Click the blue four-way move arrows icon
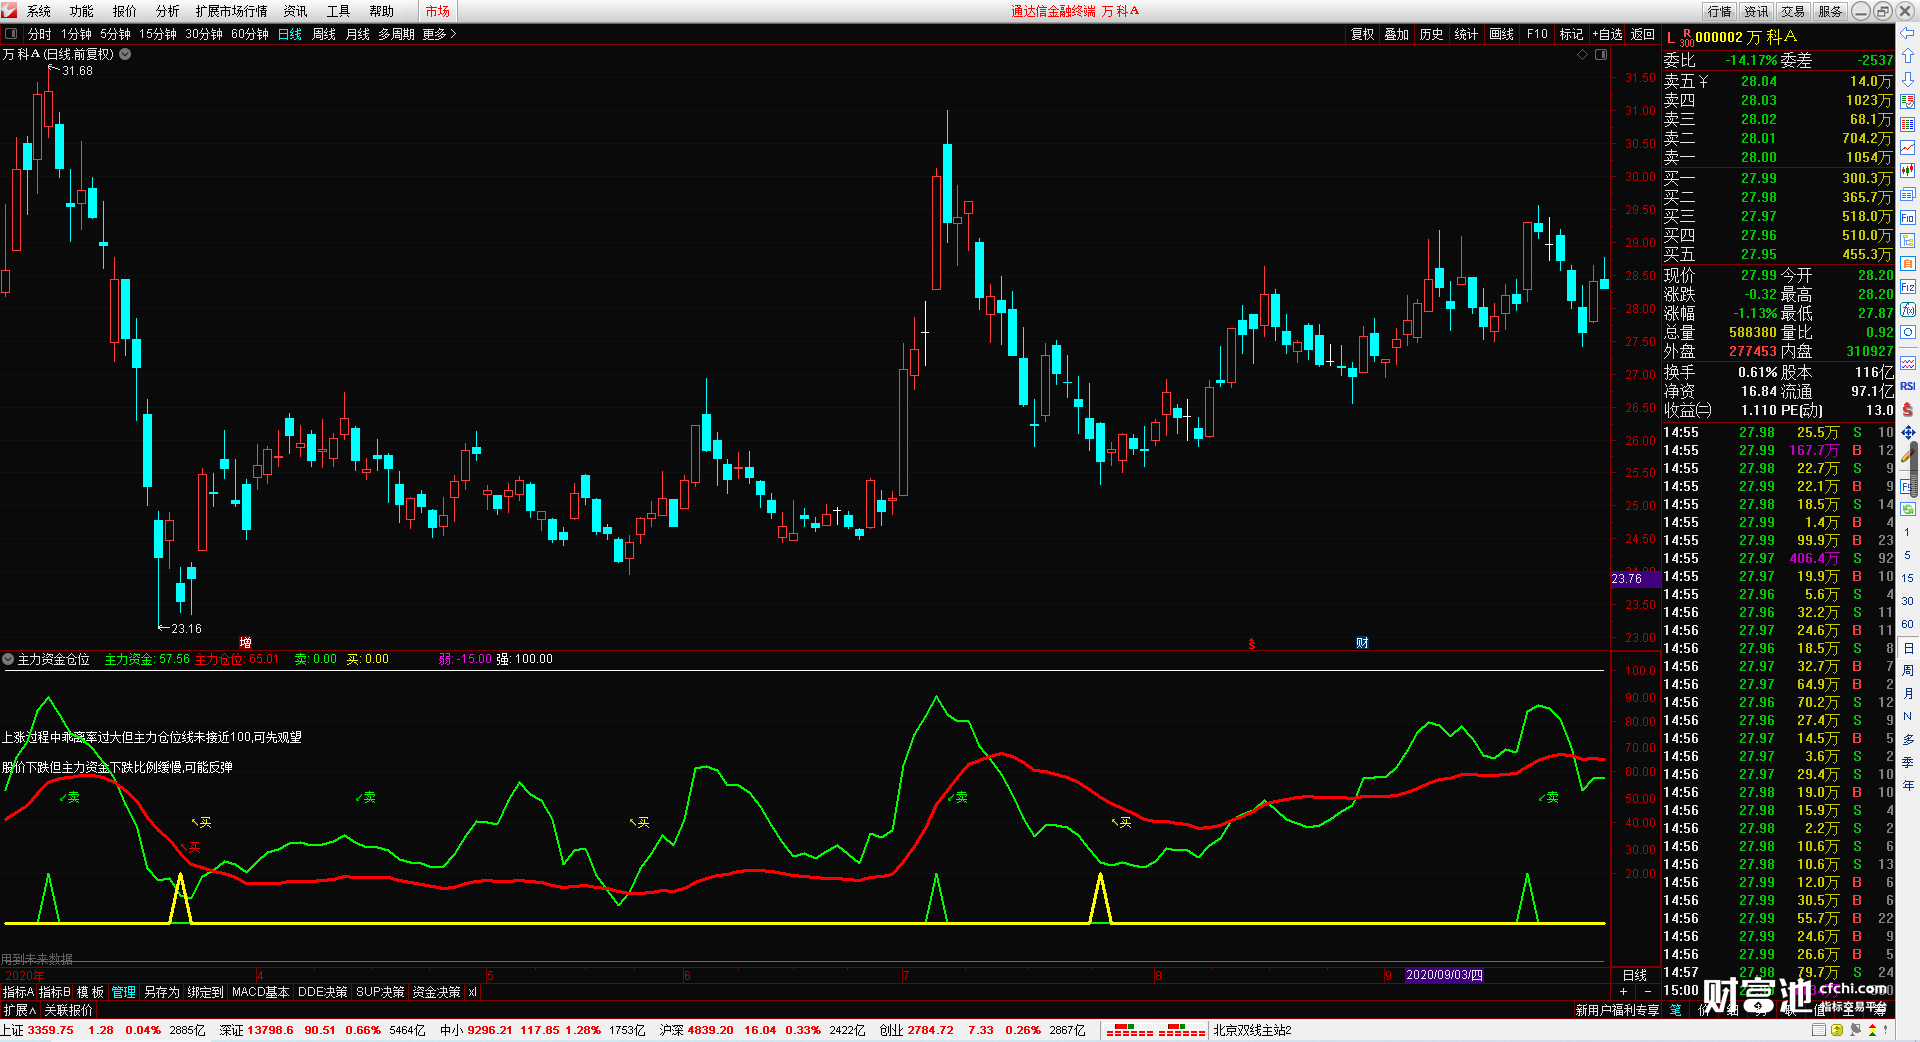 (1908, 432)
